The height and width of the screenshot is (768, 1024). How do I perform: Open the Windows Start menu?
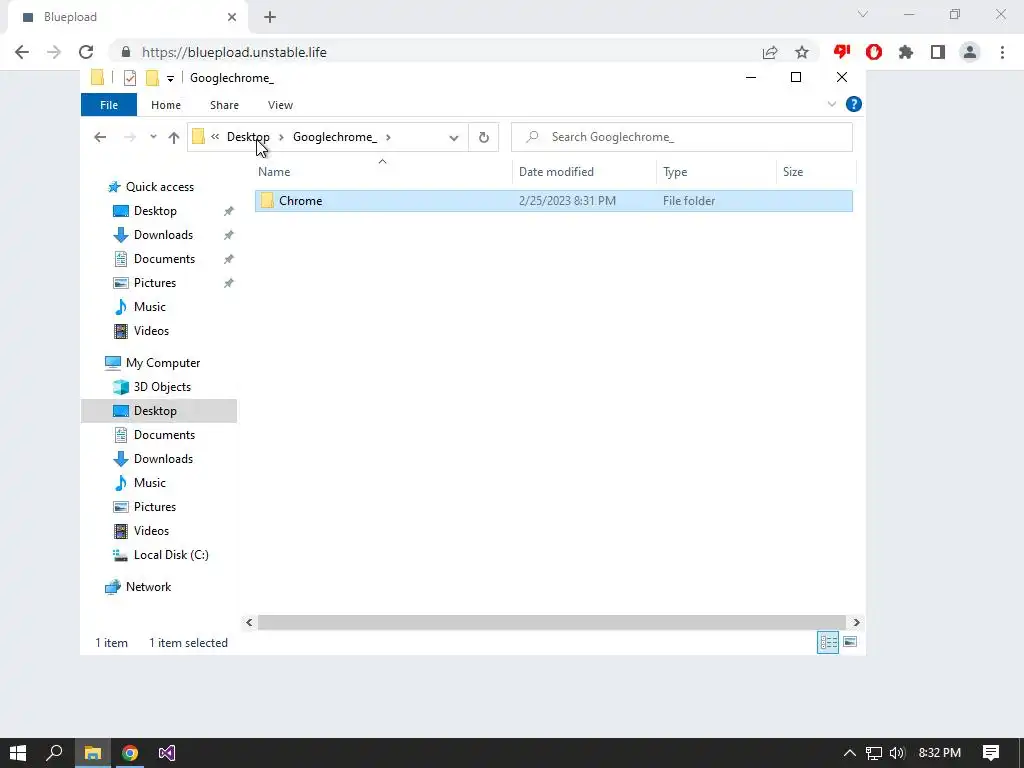coord(18,753)
